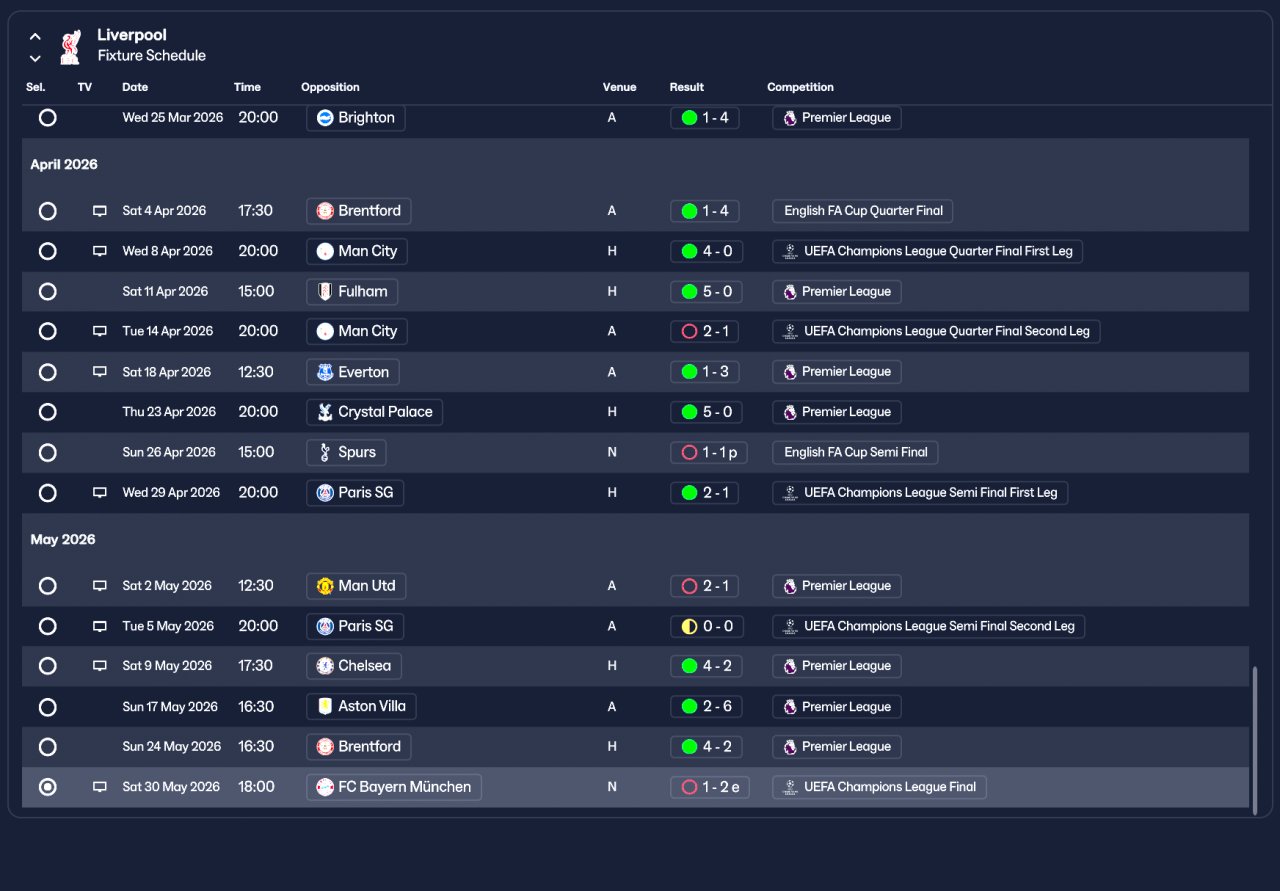This screenshot has width=1280, height=891.
Task: Click the Crystal Palace club badge
Action: pos(324,412)
